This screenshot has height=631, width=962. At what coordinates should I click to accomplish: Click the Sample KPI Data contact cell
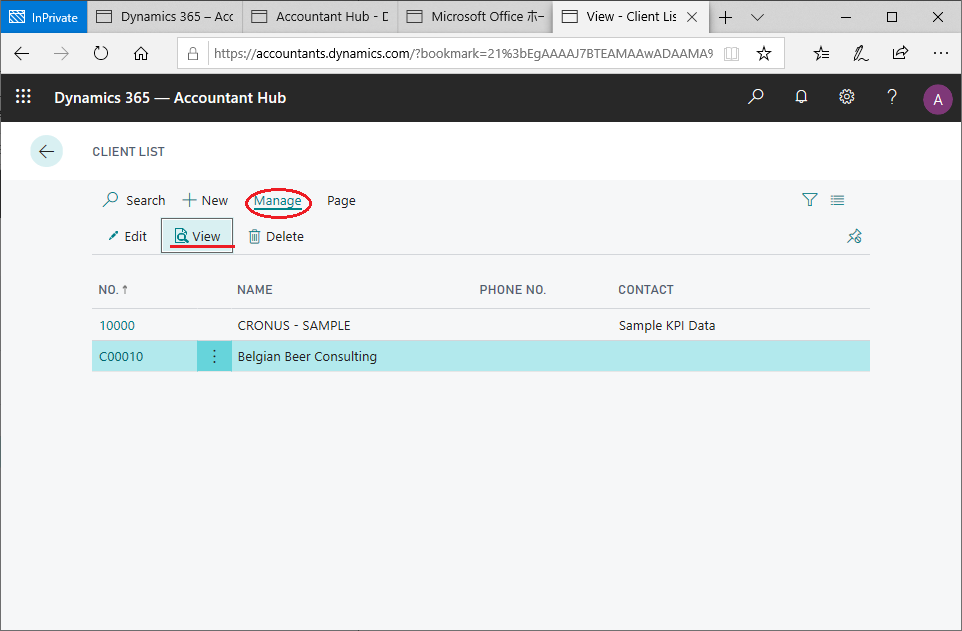pos(667,325)
